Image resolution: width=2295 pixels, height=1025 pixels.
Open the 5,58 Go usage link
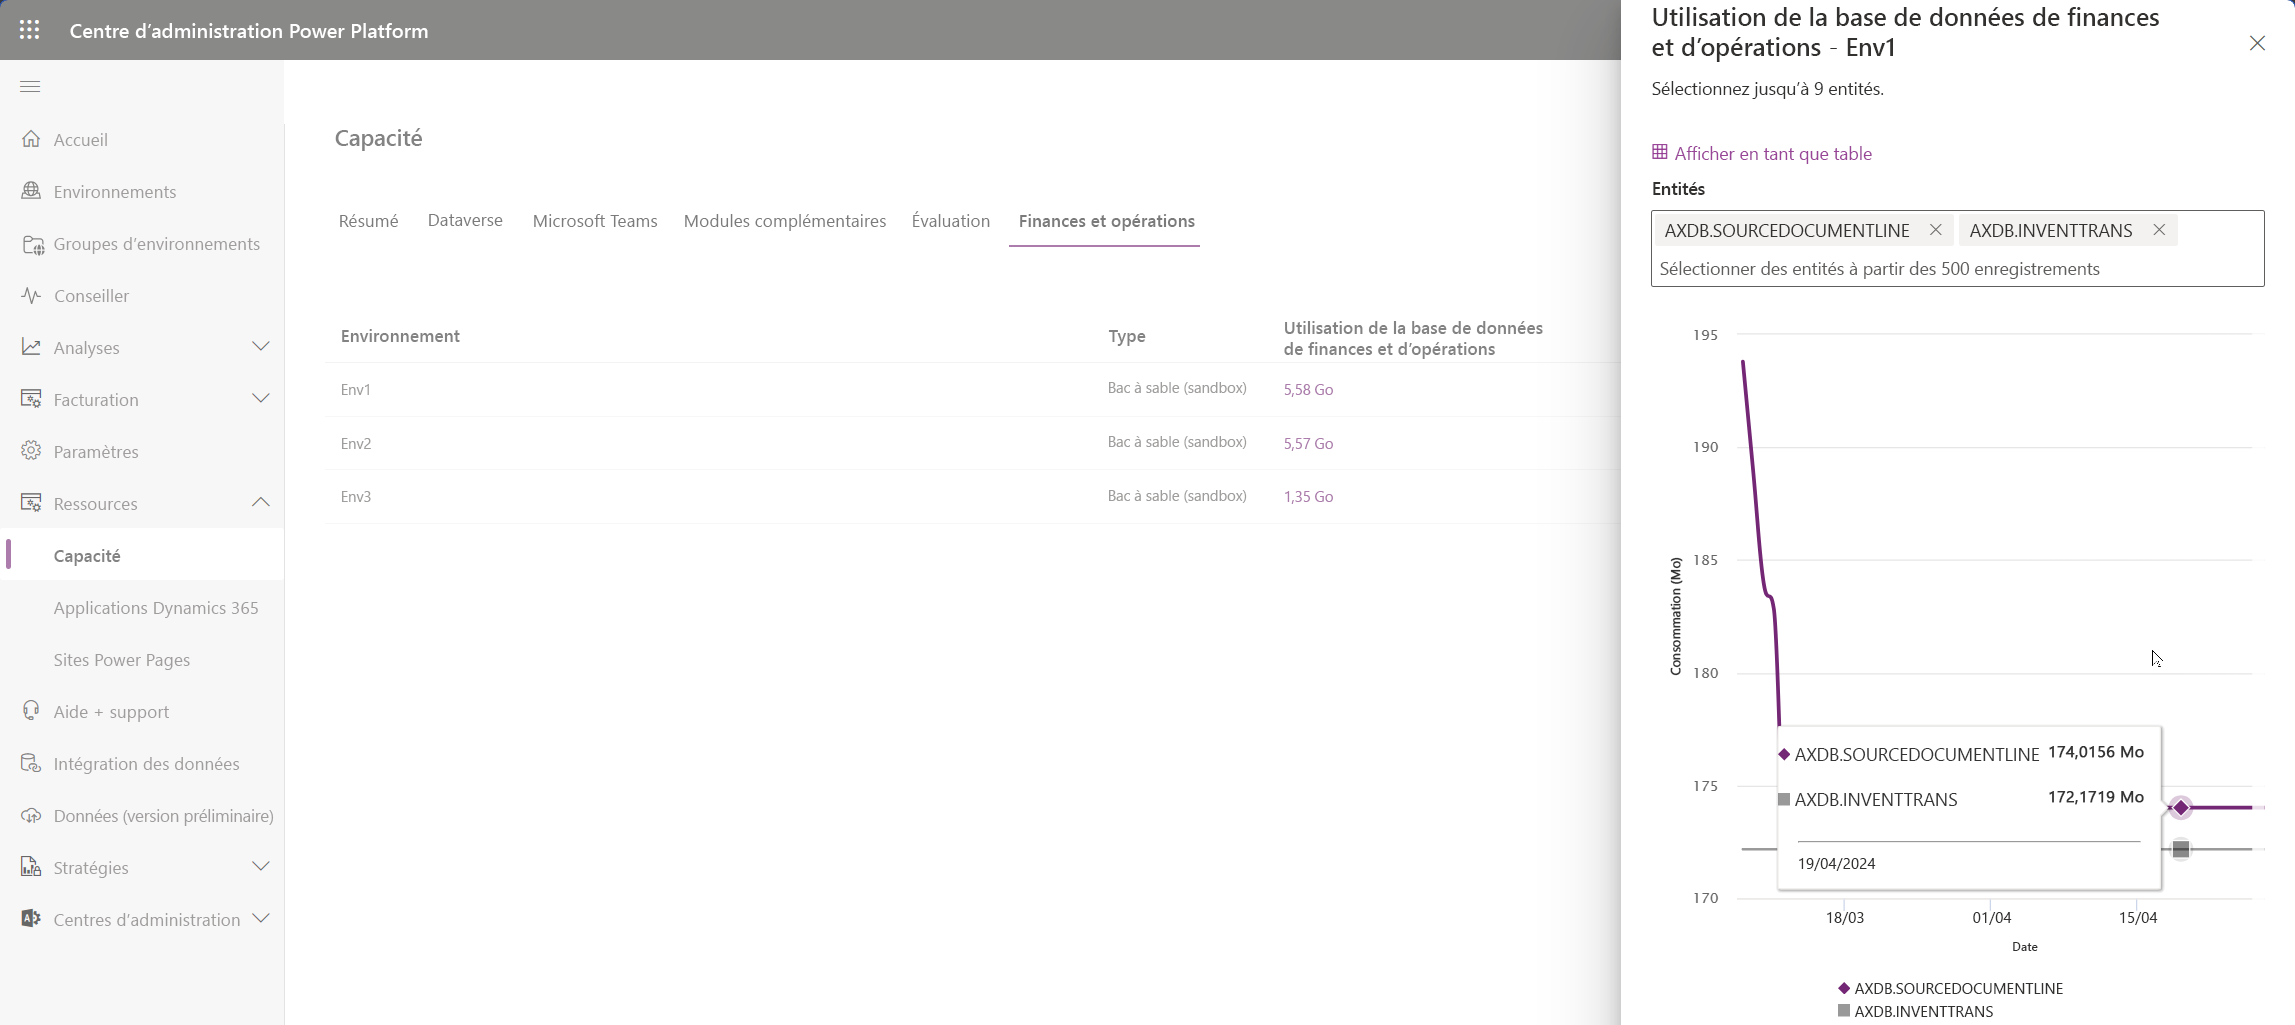(1308, 389)
